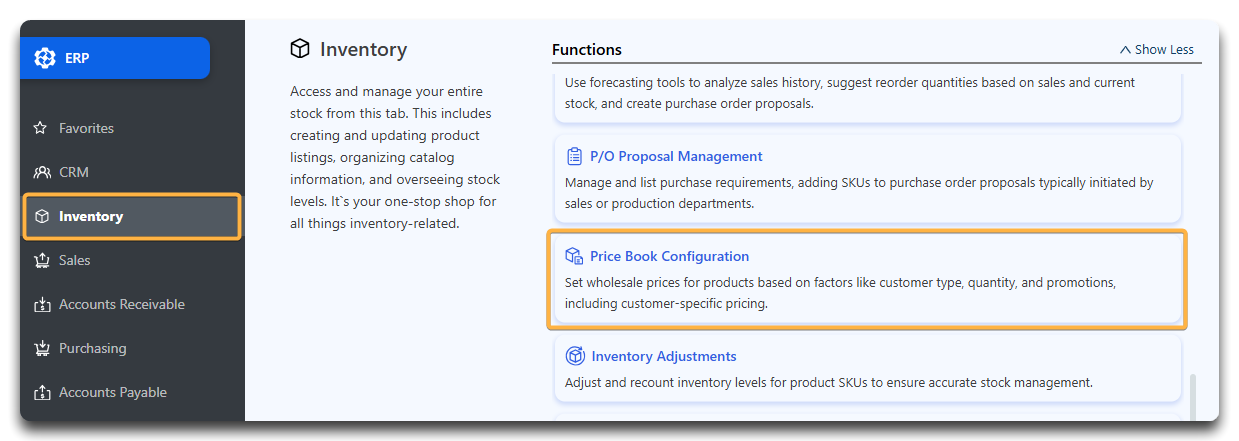Screen dimensions: 1239x441
Task: Click the Favorites star icon
Action: 41,128
